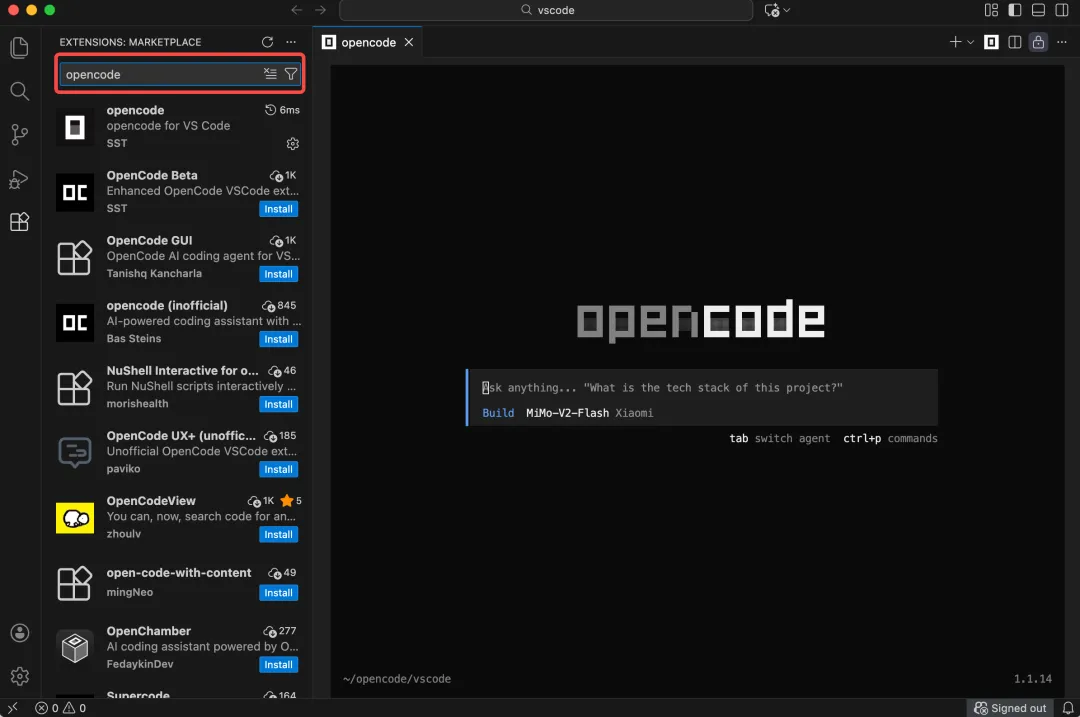Open the Extensions view icon
This screenshot has height=717, width=1080.
19,222
